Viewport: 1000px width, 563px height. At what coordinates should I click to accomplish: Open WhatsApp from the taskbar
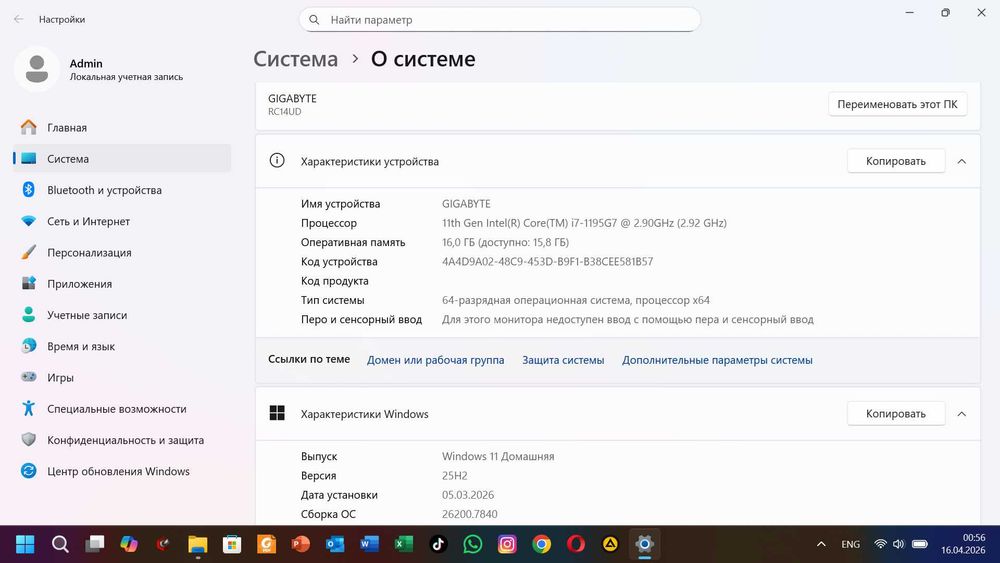tap(473, 544)
